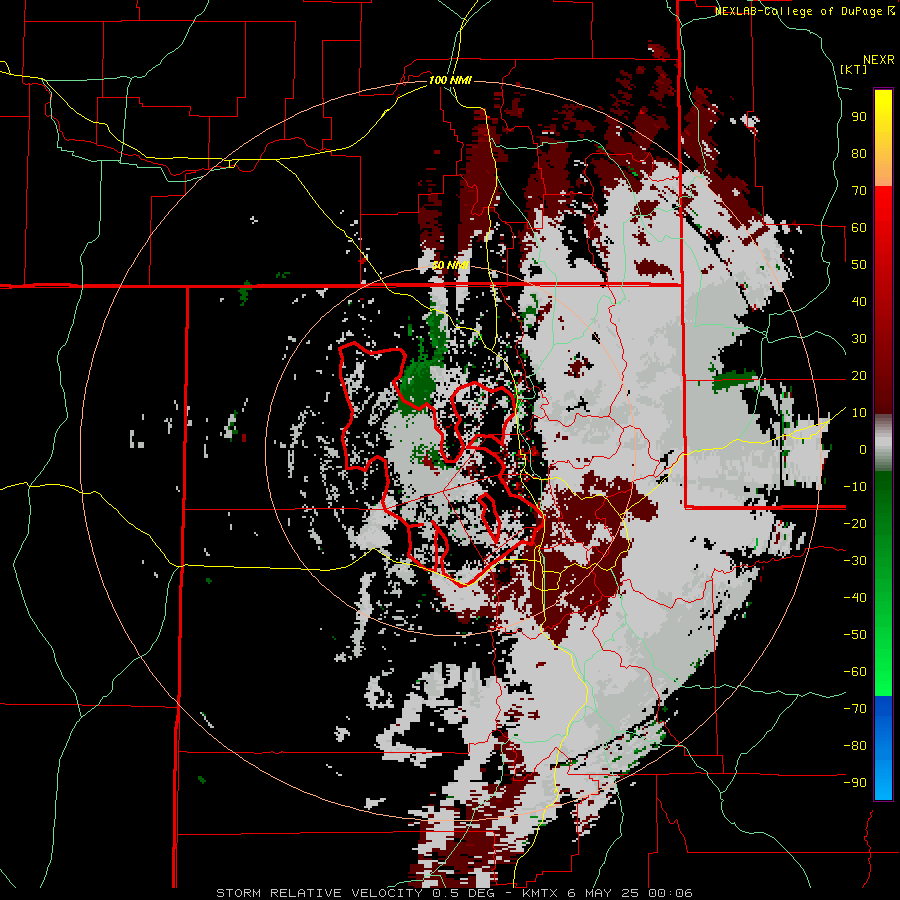Click the 40 knots scale label

tap(859, 301)
